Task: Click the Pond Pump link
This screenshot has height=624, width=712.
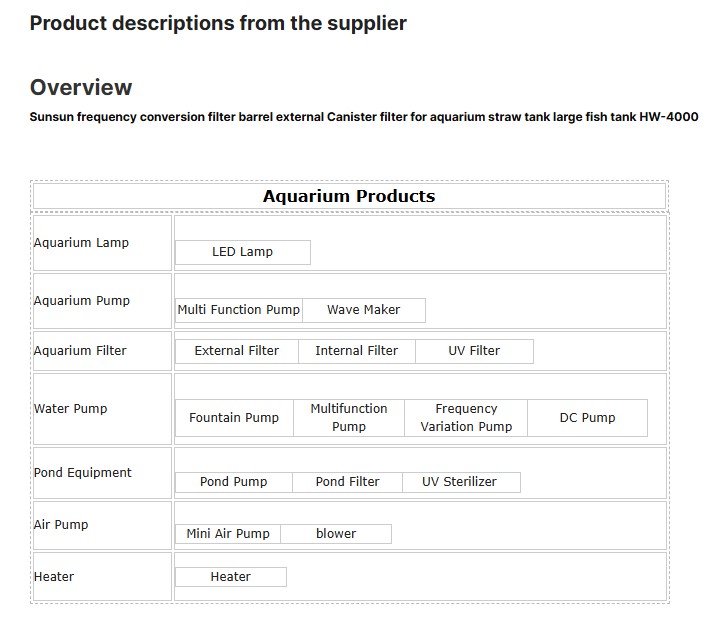Action: pyautogui.click(x=233, y=482)
